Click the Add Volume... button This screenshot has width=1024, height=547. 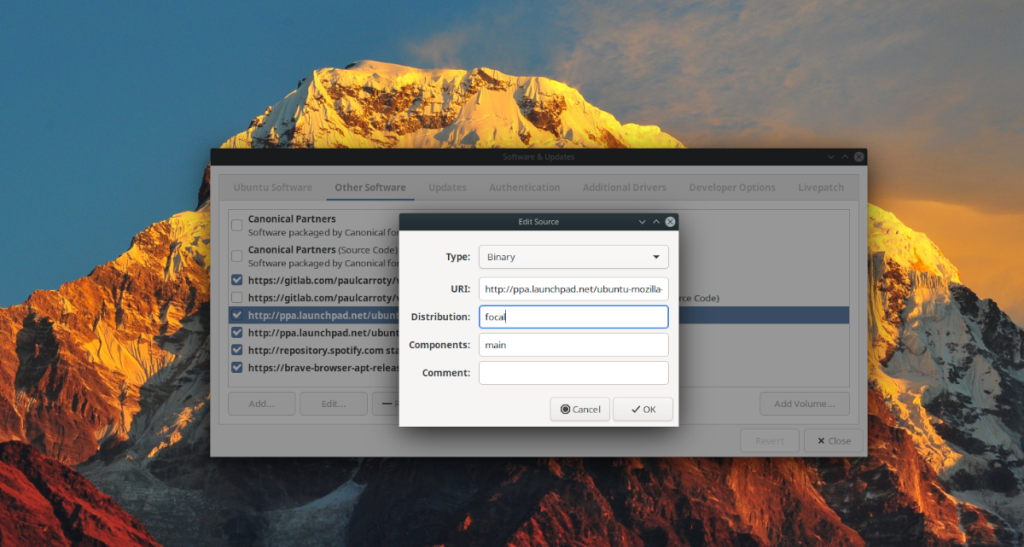(x=805, y=404)
